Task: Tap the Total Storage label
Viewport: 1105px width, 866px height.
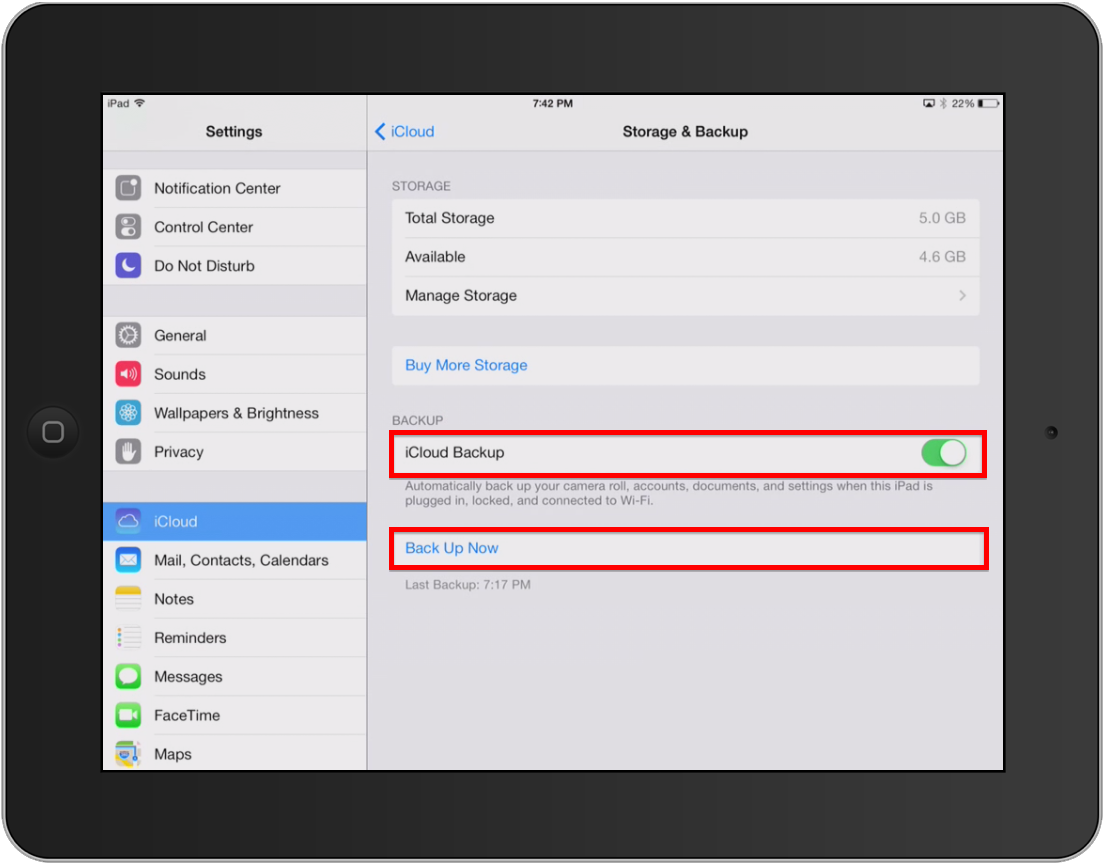Action: [450, 218]
